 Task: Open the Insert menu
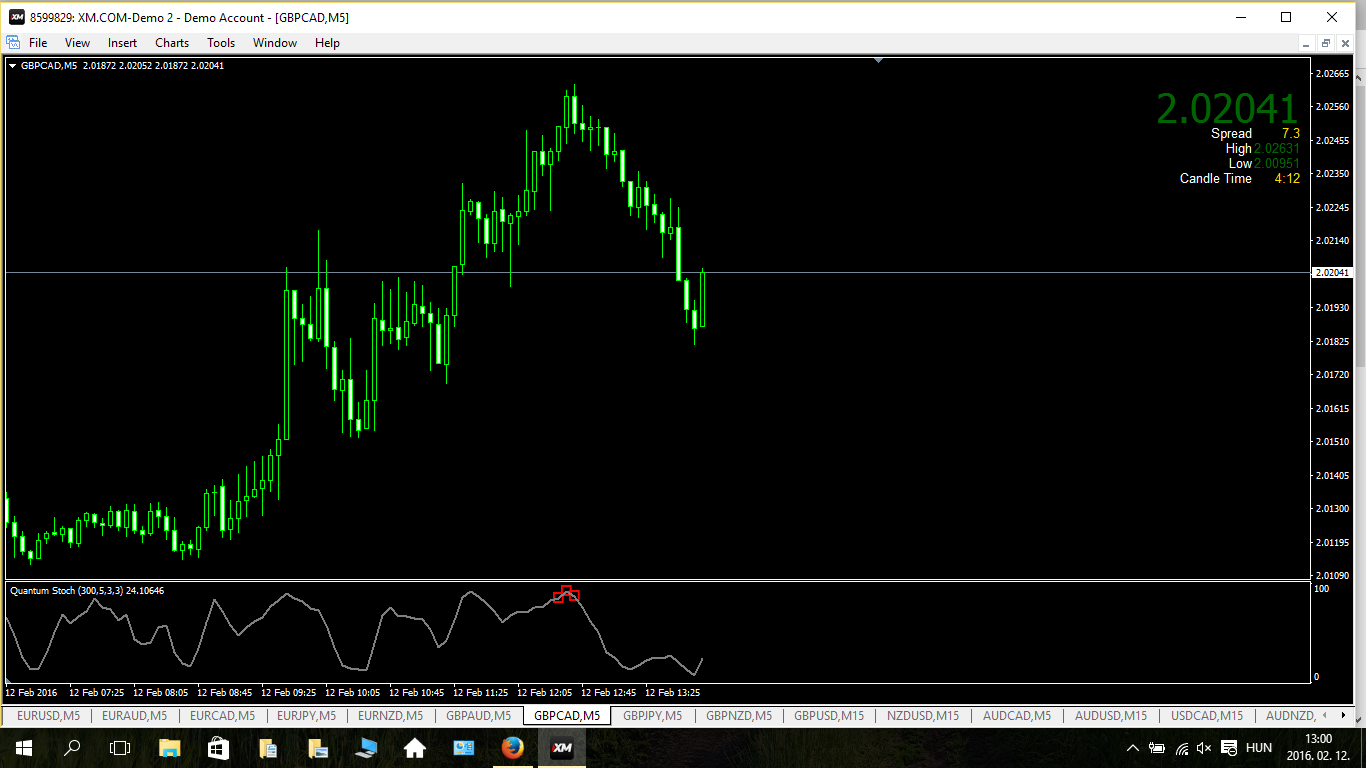123,43
